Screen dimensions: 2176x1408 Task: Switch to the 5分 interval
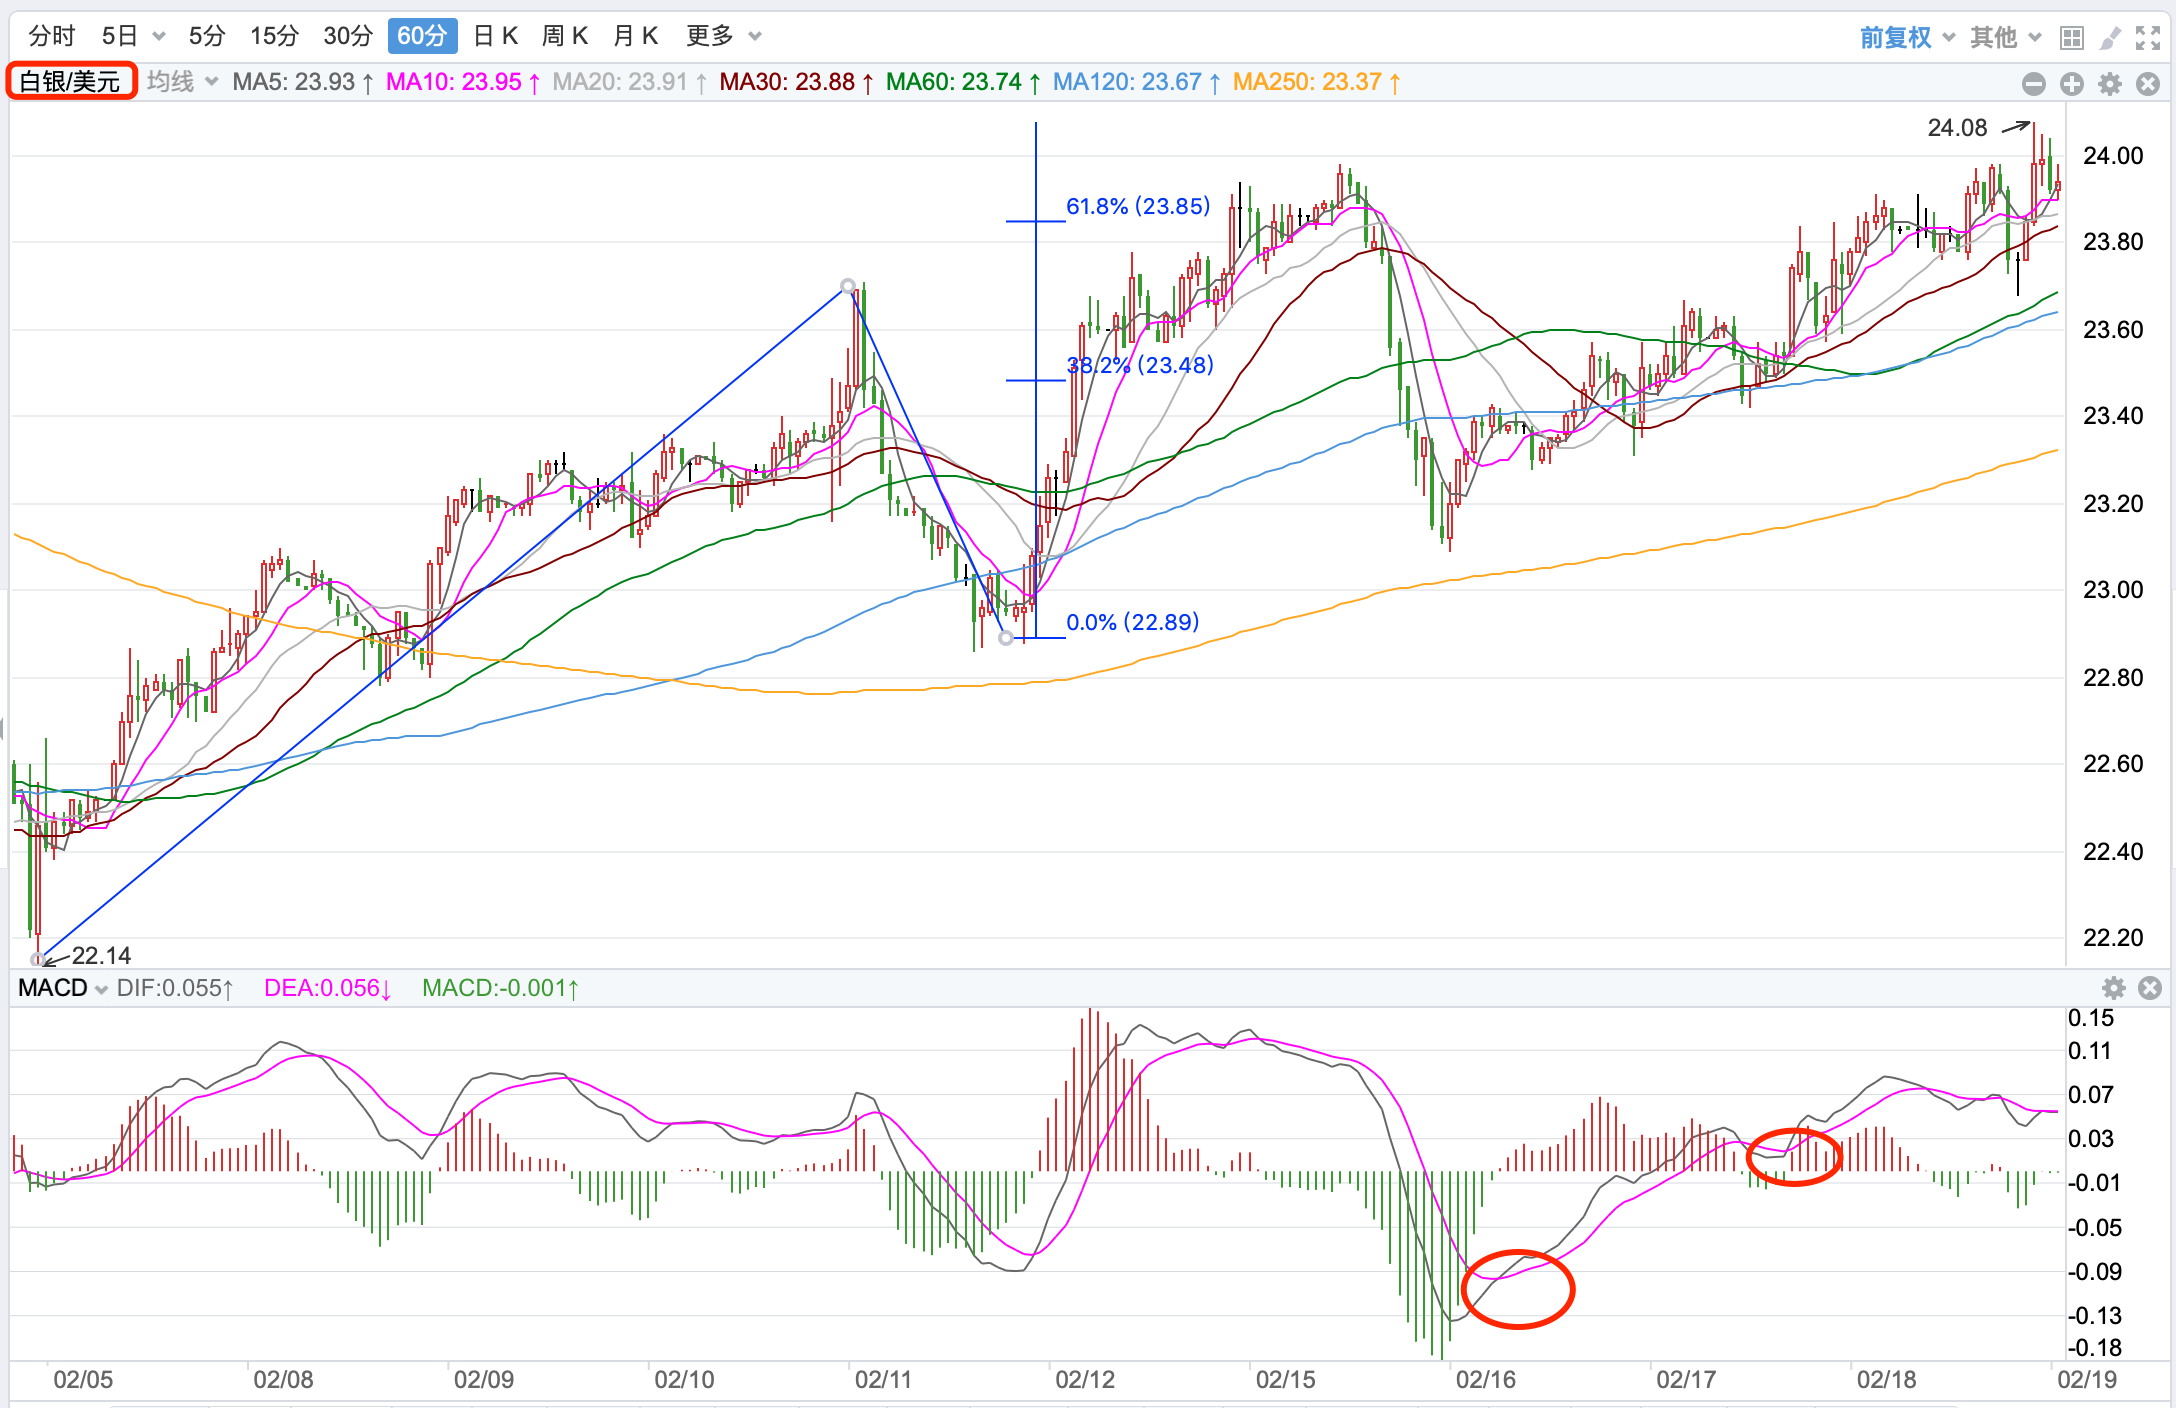click(x=207, y=36)
